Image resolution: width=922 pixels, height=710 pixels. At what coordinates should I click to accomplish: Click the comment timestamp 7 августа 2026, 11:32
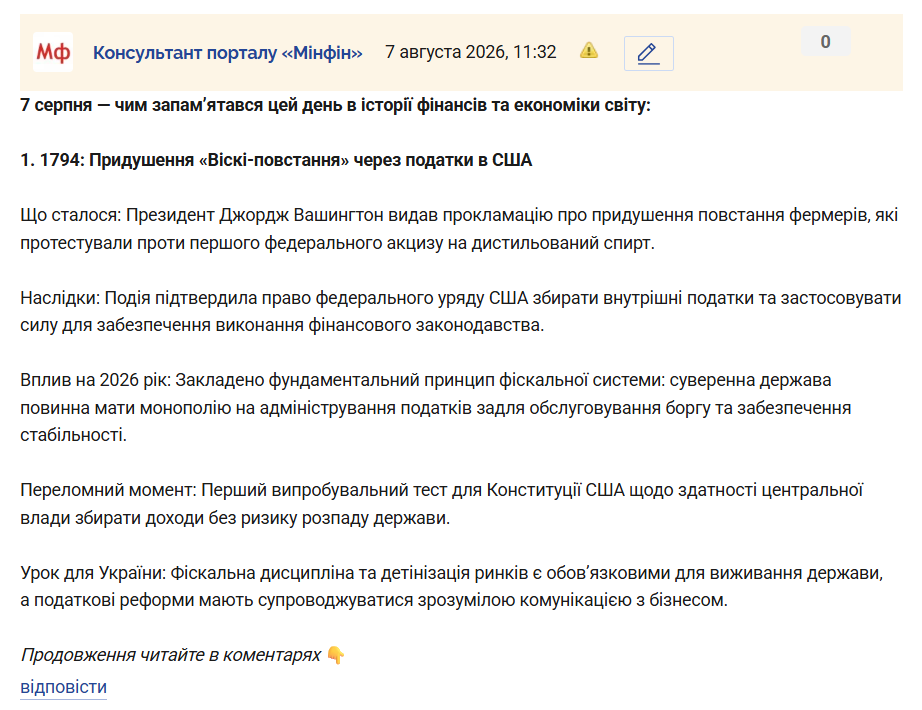coord(470,52)
